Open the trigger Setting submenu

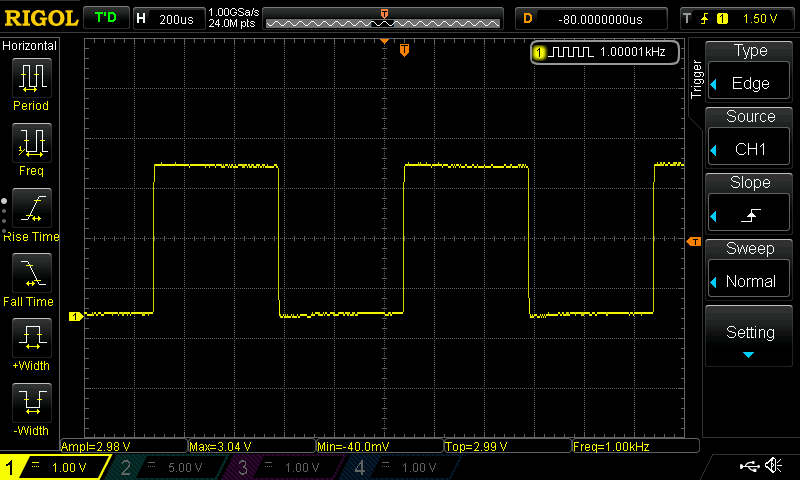pos(750,337)
